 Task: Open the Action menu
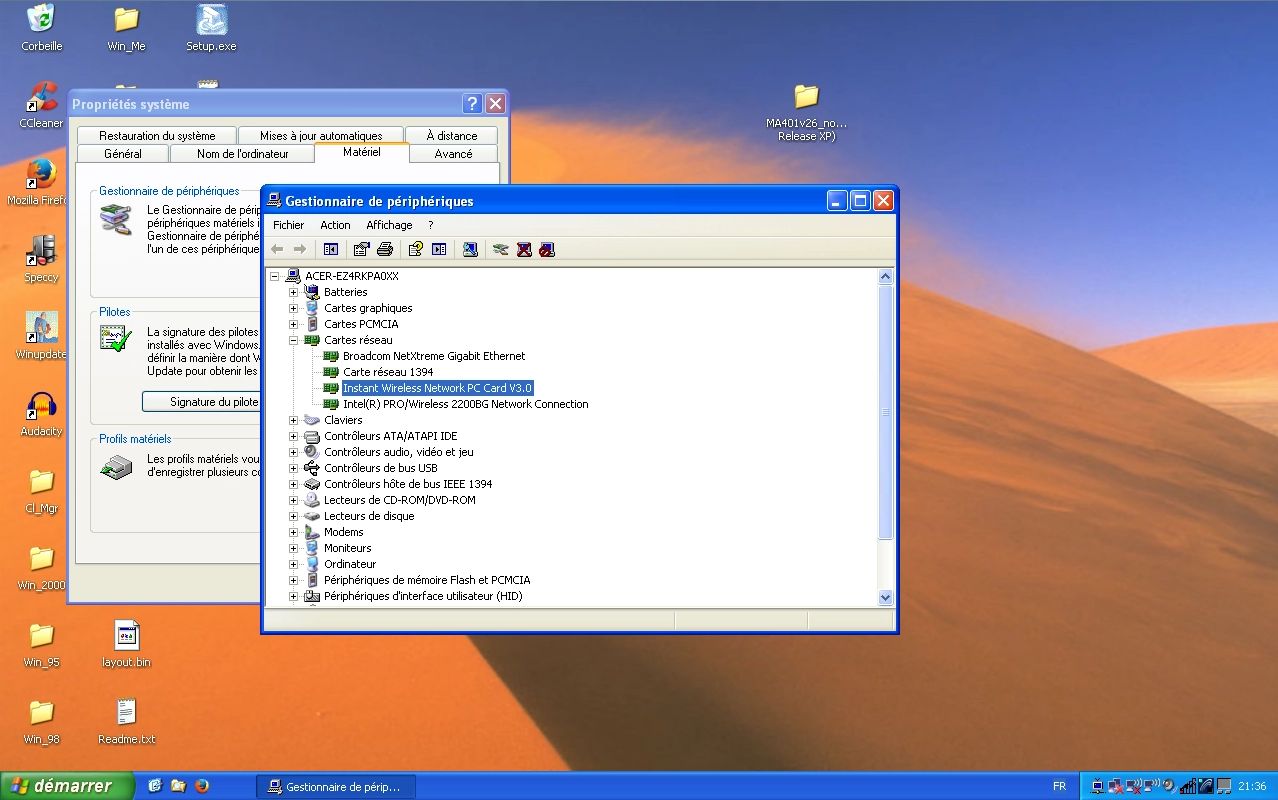point(335,225)
